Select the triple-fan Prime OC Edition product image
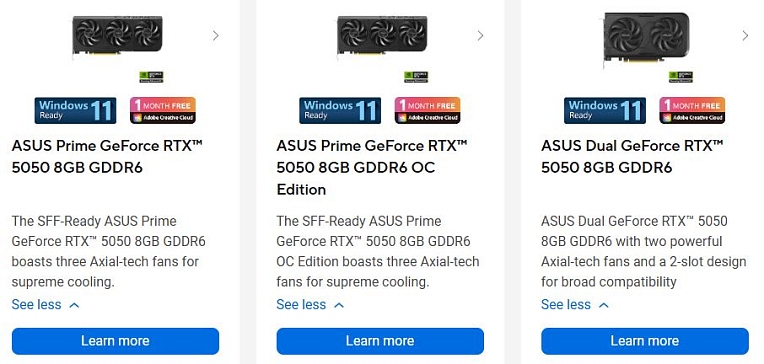Viewport: 764px width, 364px height. click(382, 35)
